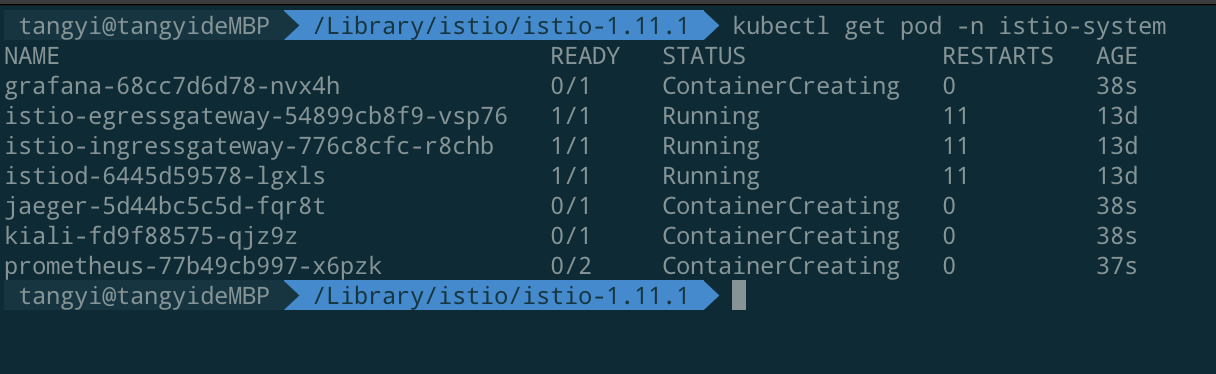Click the Running status of istiod

click(x=711, y=176)
